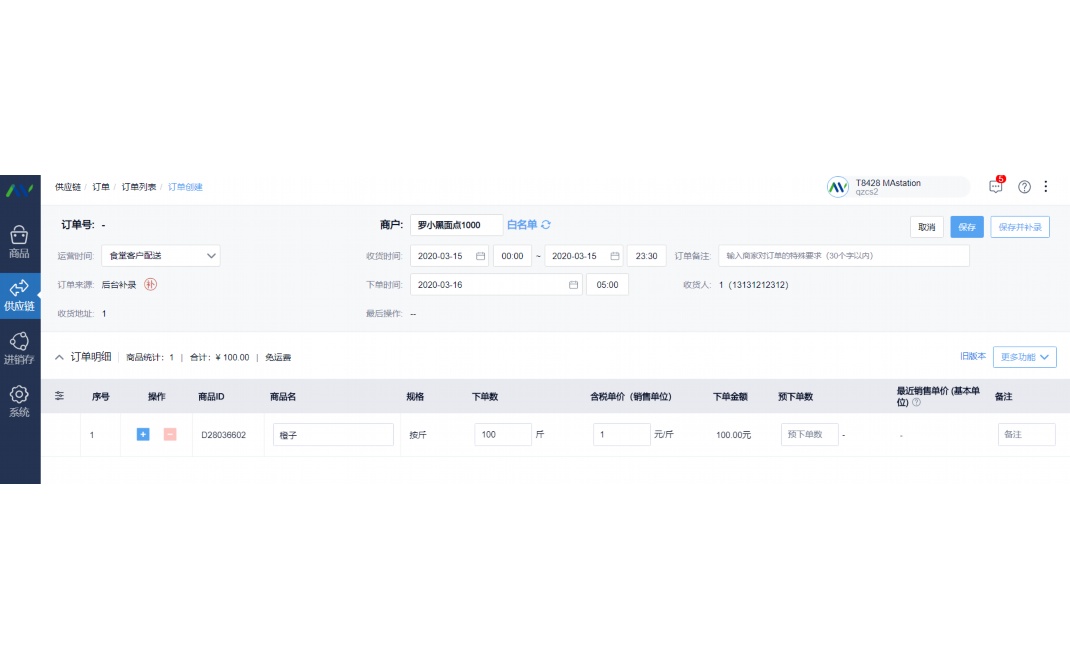Viewport: 1070px width, 659px height.
Task: Expand the 更多功能 dropdown
Action: (x=1024, y=357)
